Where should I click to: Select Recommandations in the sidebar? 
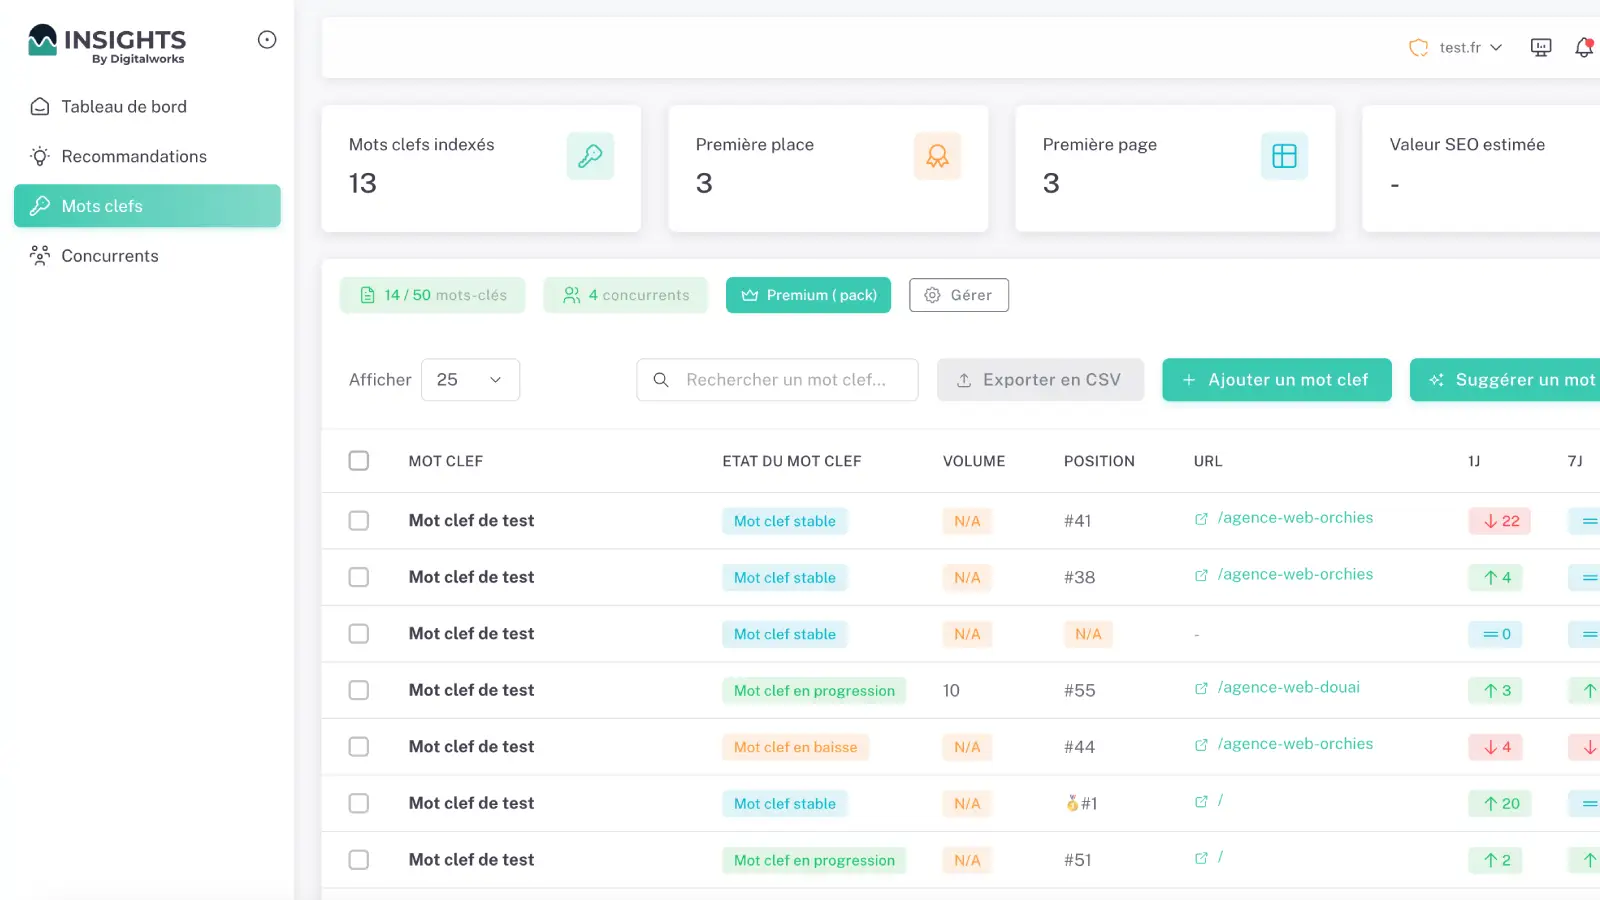click(134, 156)
